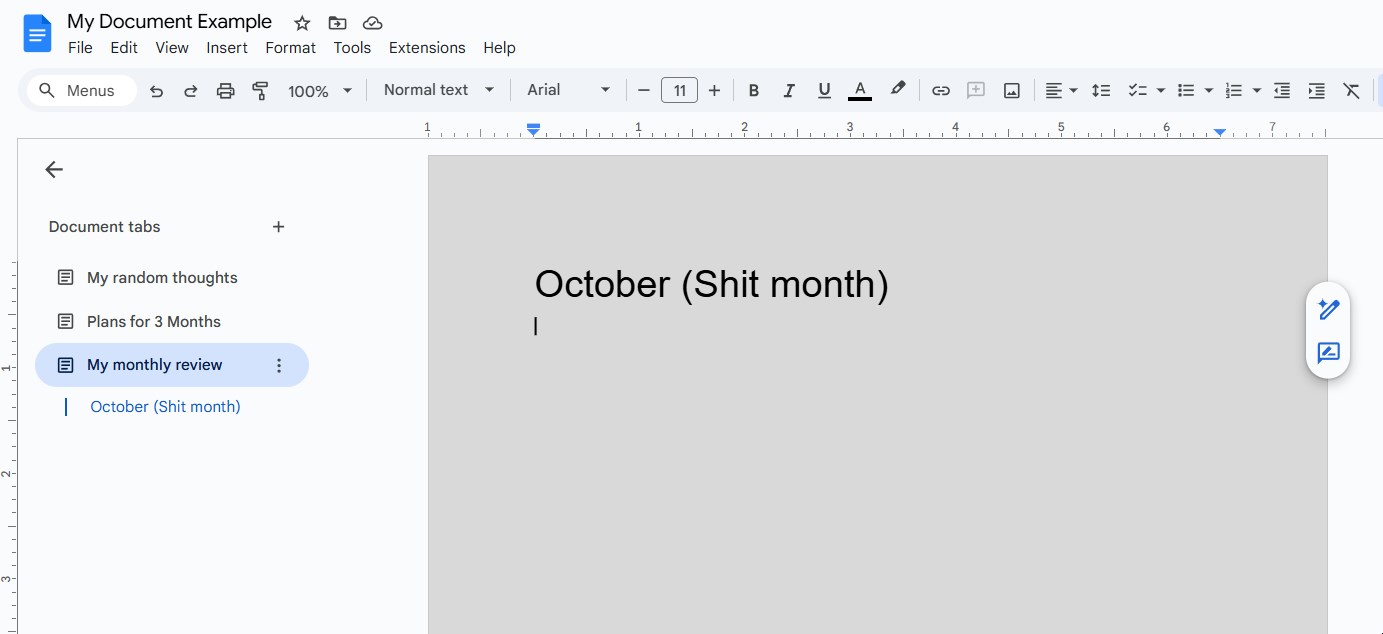Open the Format menu
The image size is (1383, 634).
pyautogui.click(x=291, y=48)
